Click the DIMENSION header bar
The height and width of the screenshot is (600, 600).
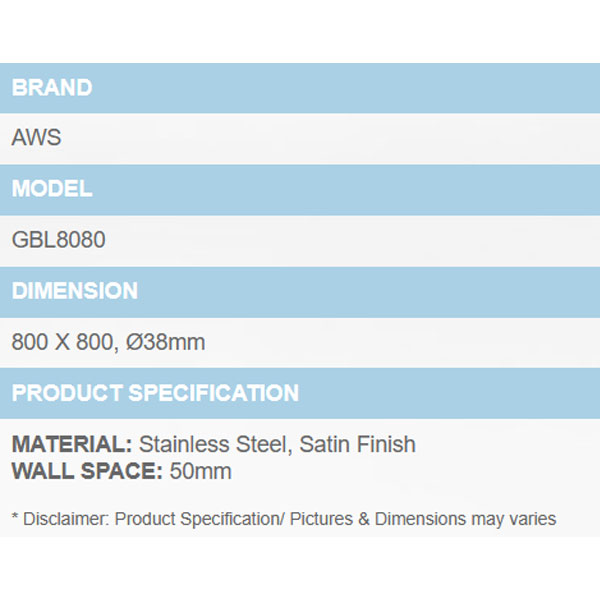300,292
